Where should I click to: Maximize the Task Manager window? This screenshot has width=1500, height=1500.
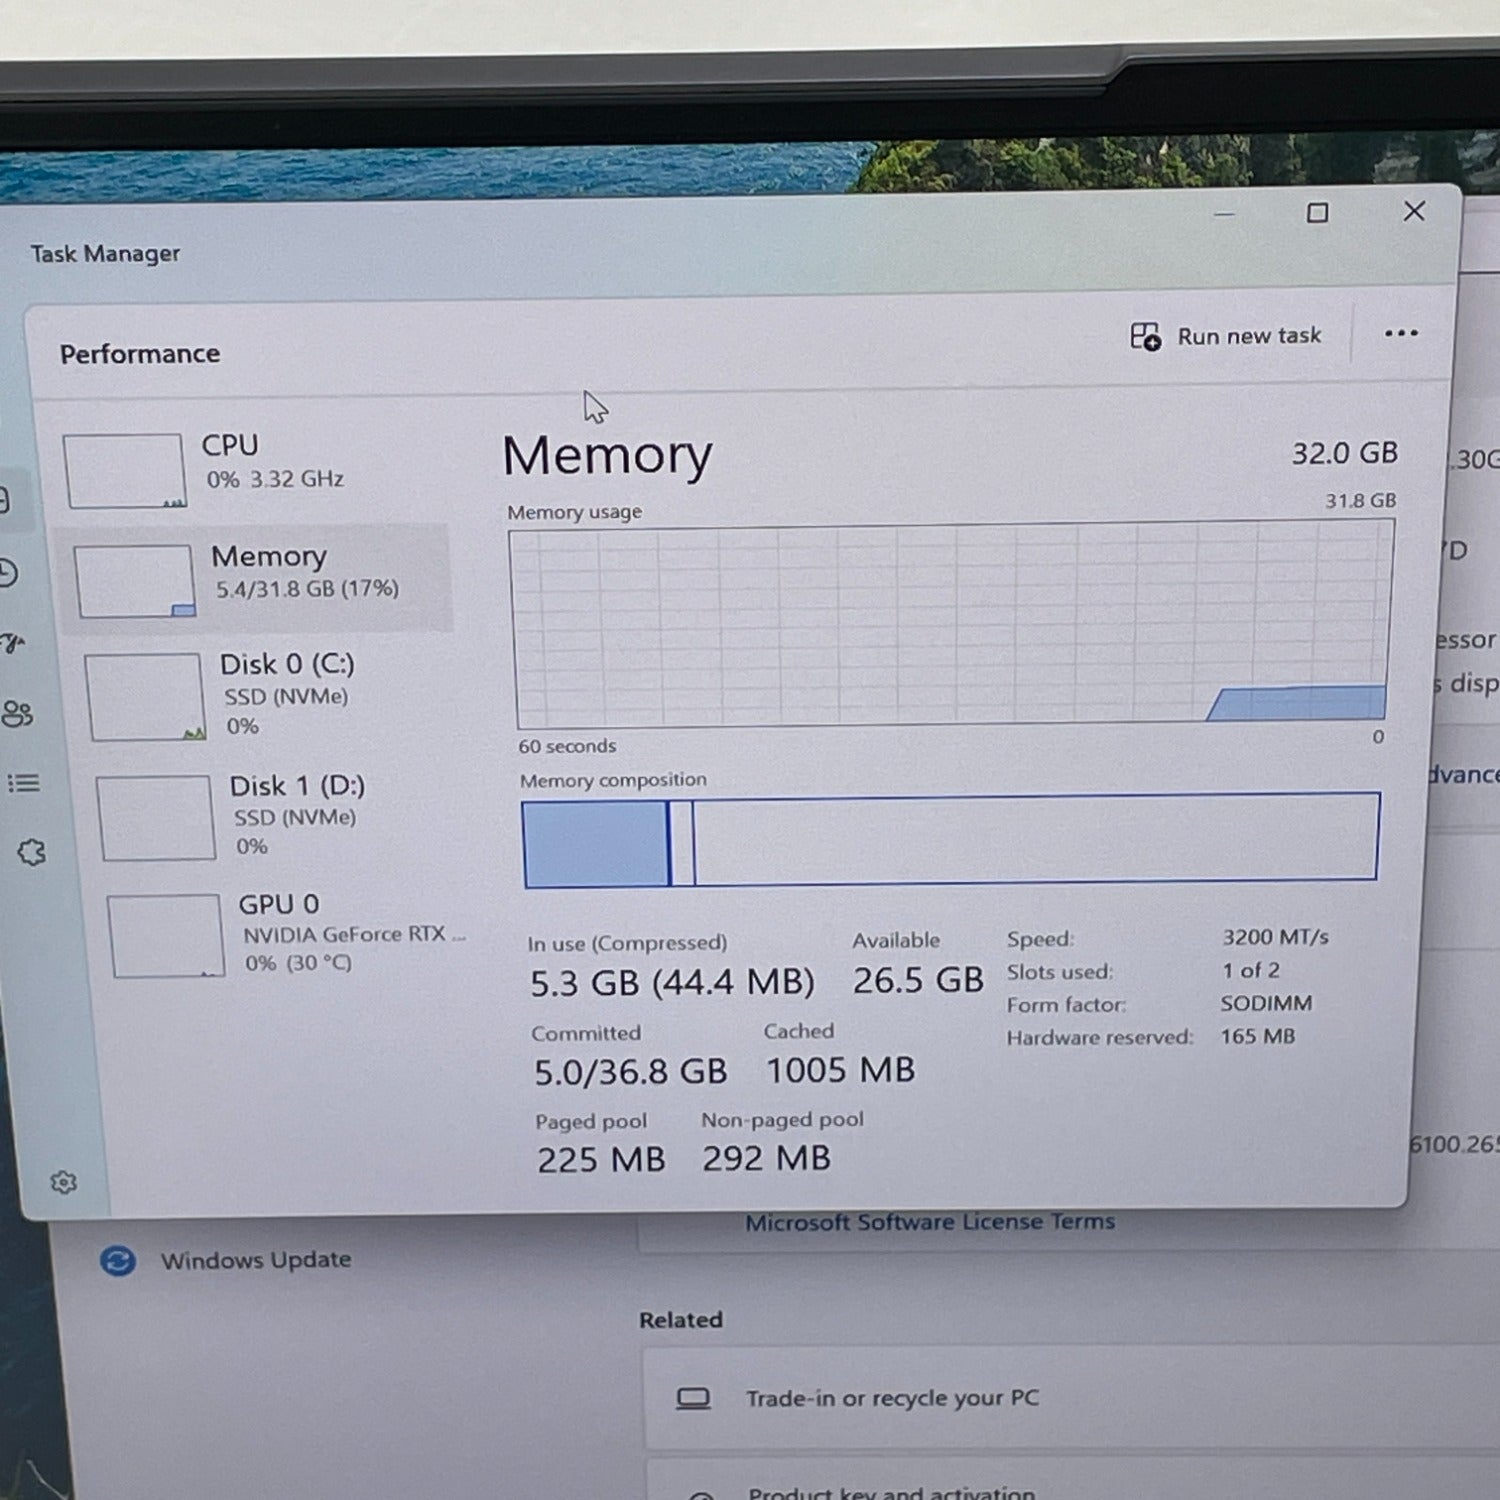click(x=1317, y=213)
